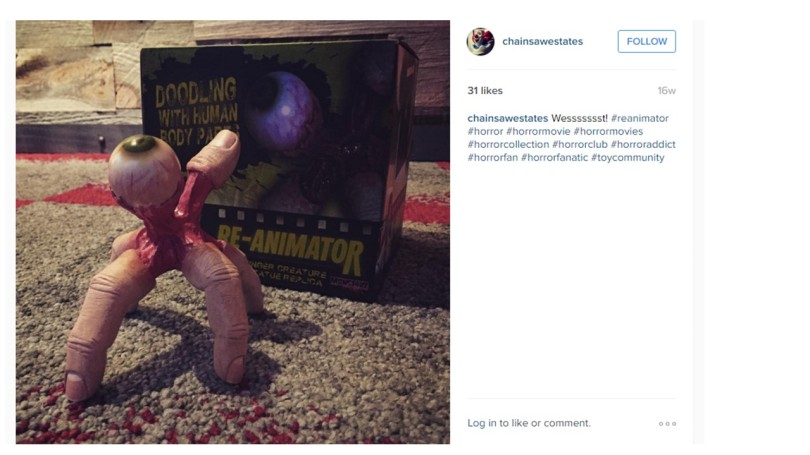810x455 pixels.
Task: Click the FOLLOW button
Action: pyautogui.click(x=646, y=41)
